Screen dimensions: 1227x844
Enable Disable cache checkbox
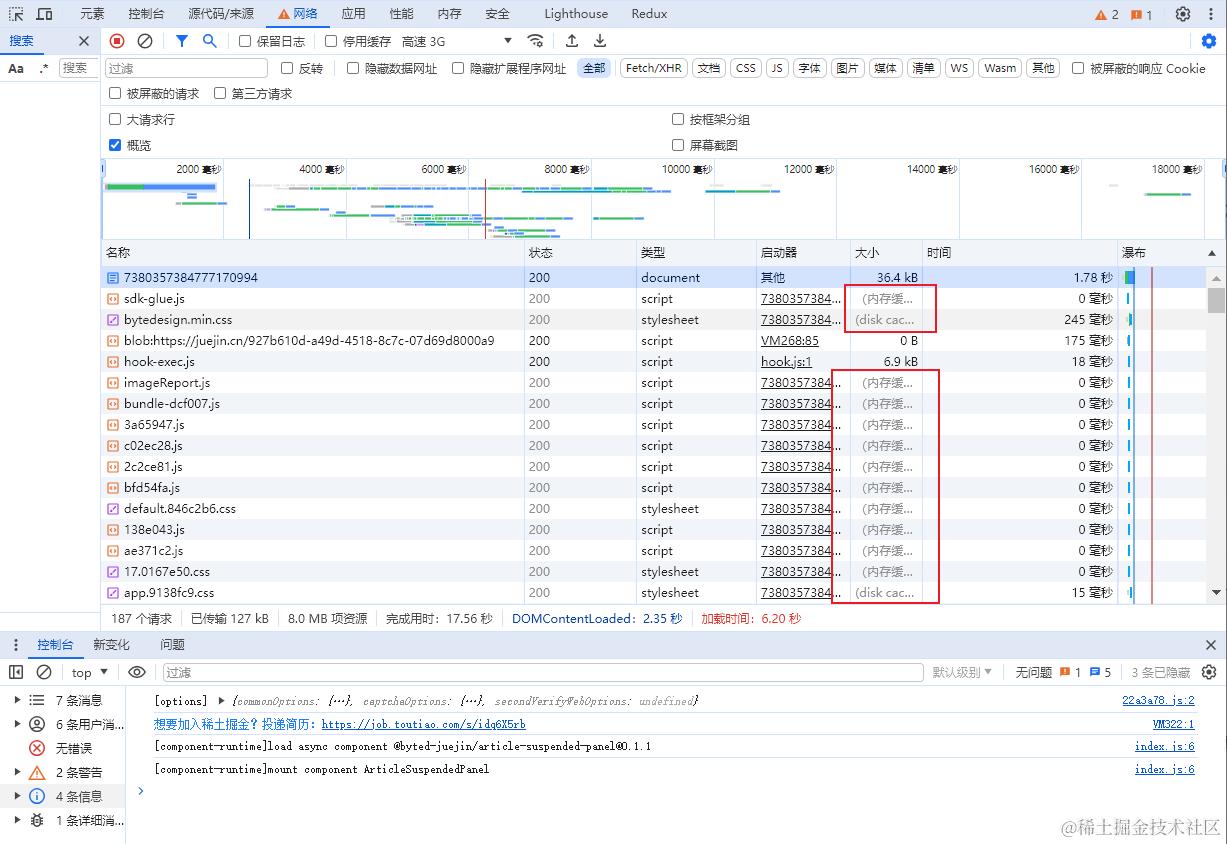point(331,41)
